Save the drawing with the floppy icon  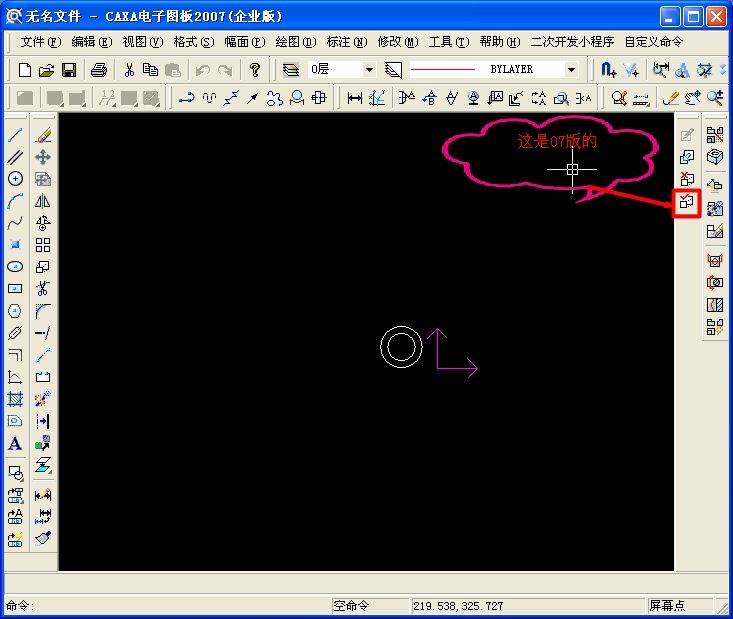69,70
